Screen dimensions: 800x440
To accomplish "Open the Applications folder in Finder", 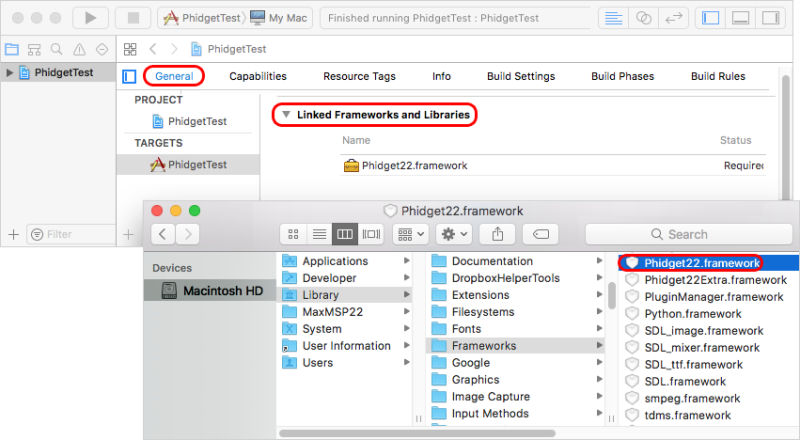I will tap(345, 261).
